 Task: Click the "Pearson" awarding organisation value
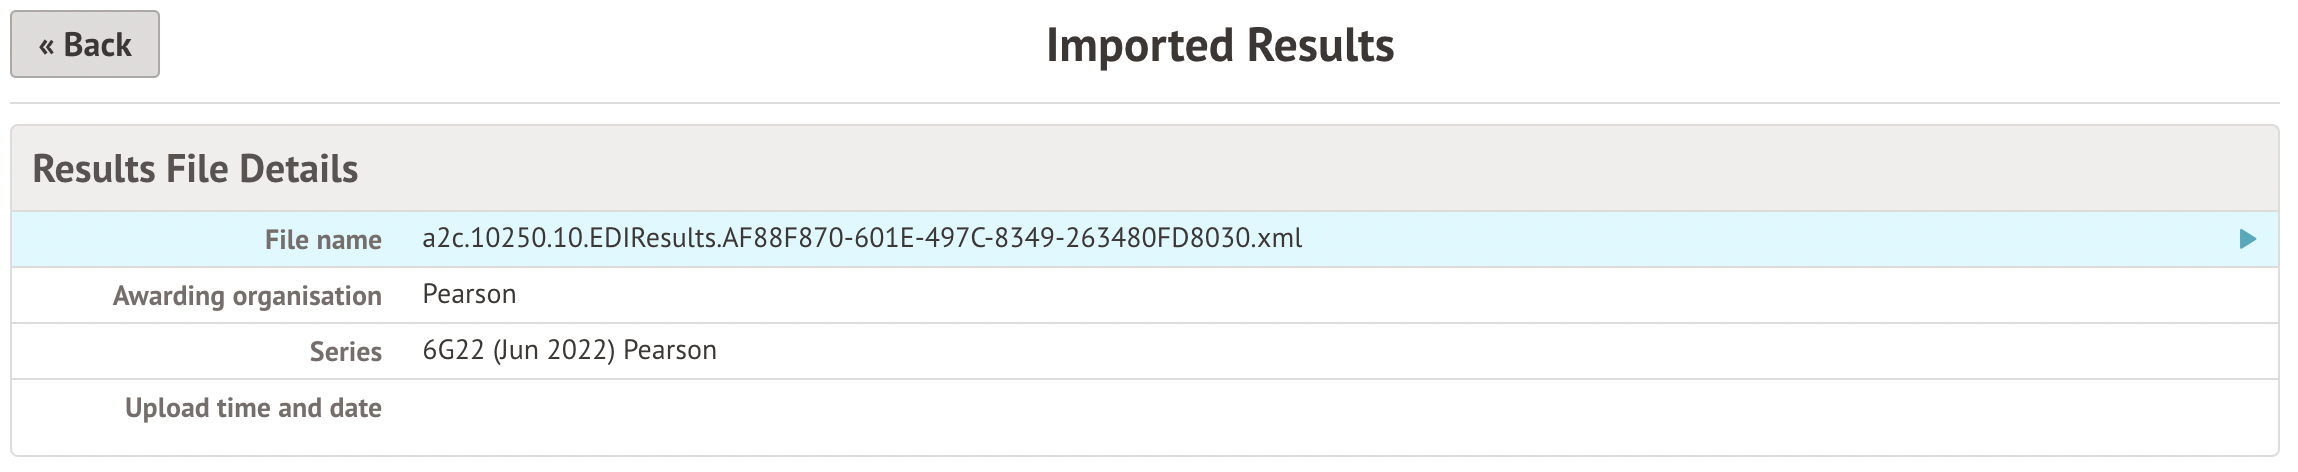coord(469,295)
